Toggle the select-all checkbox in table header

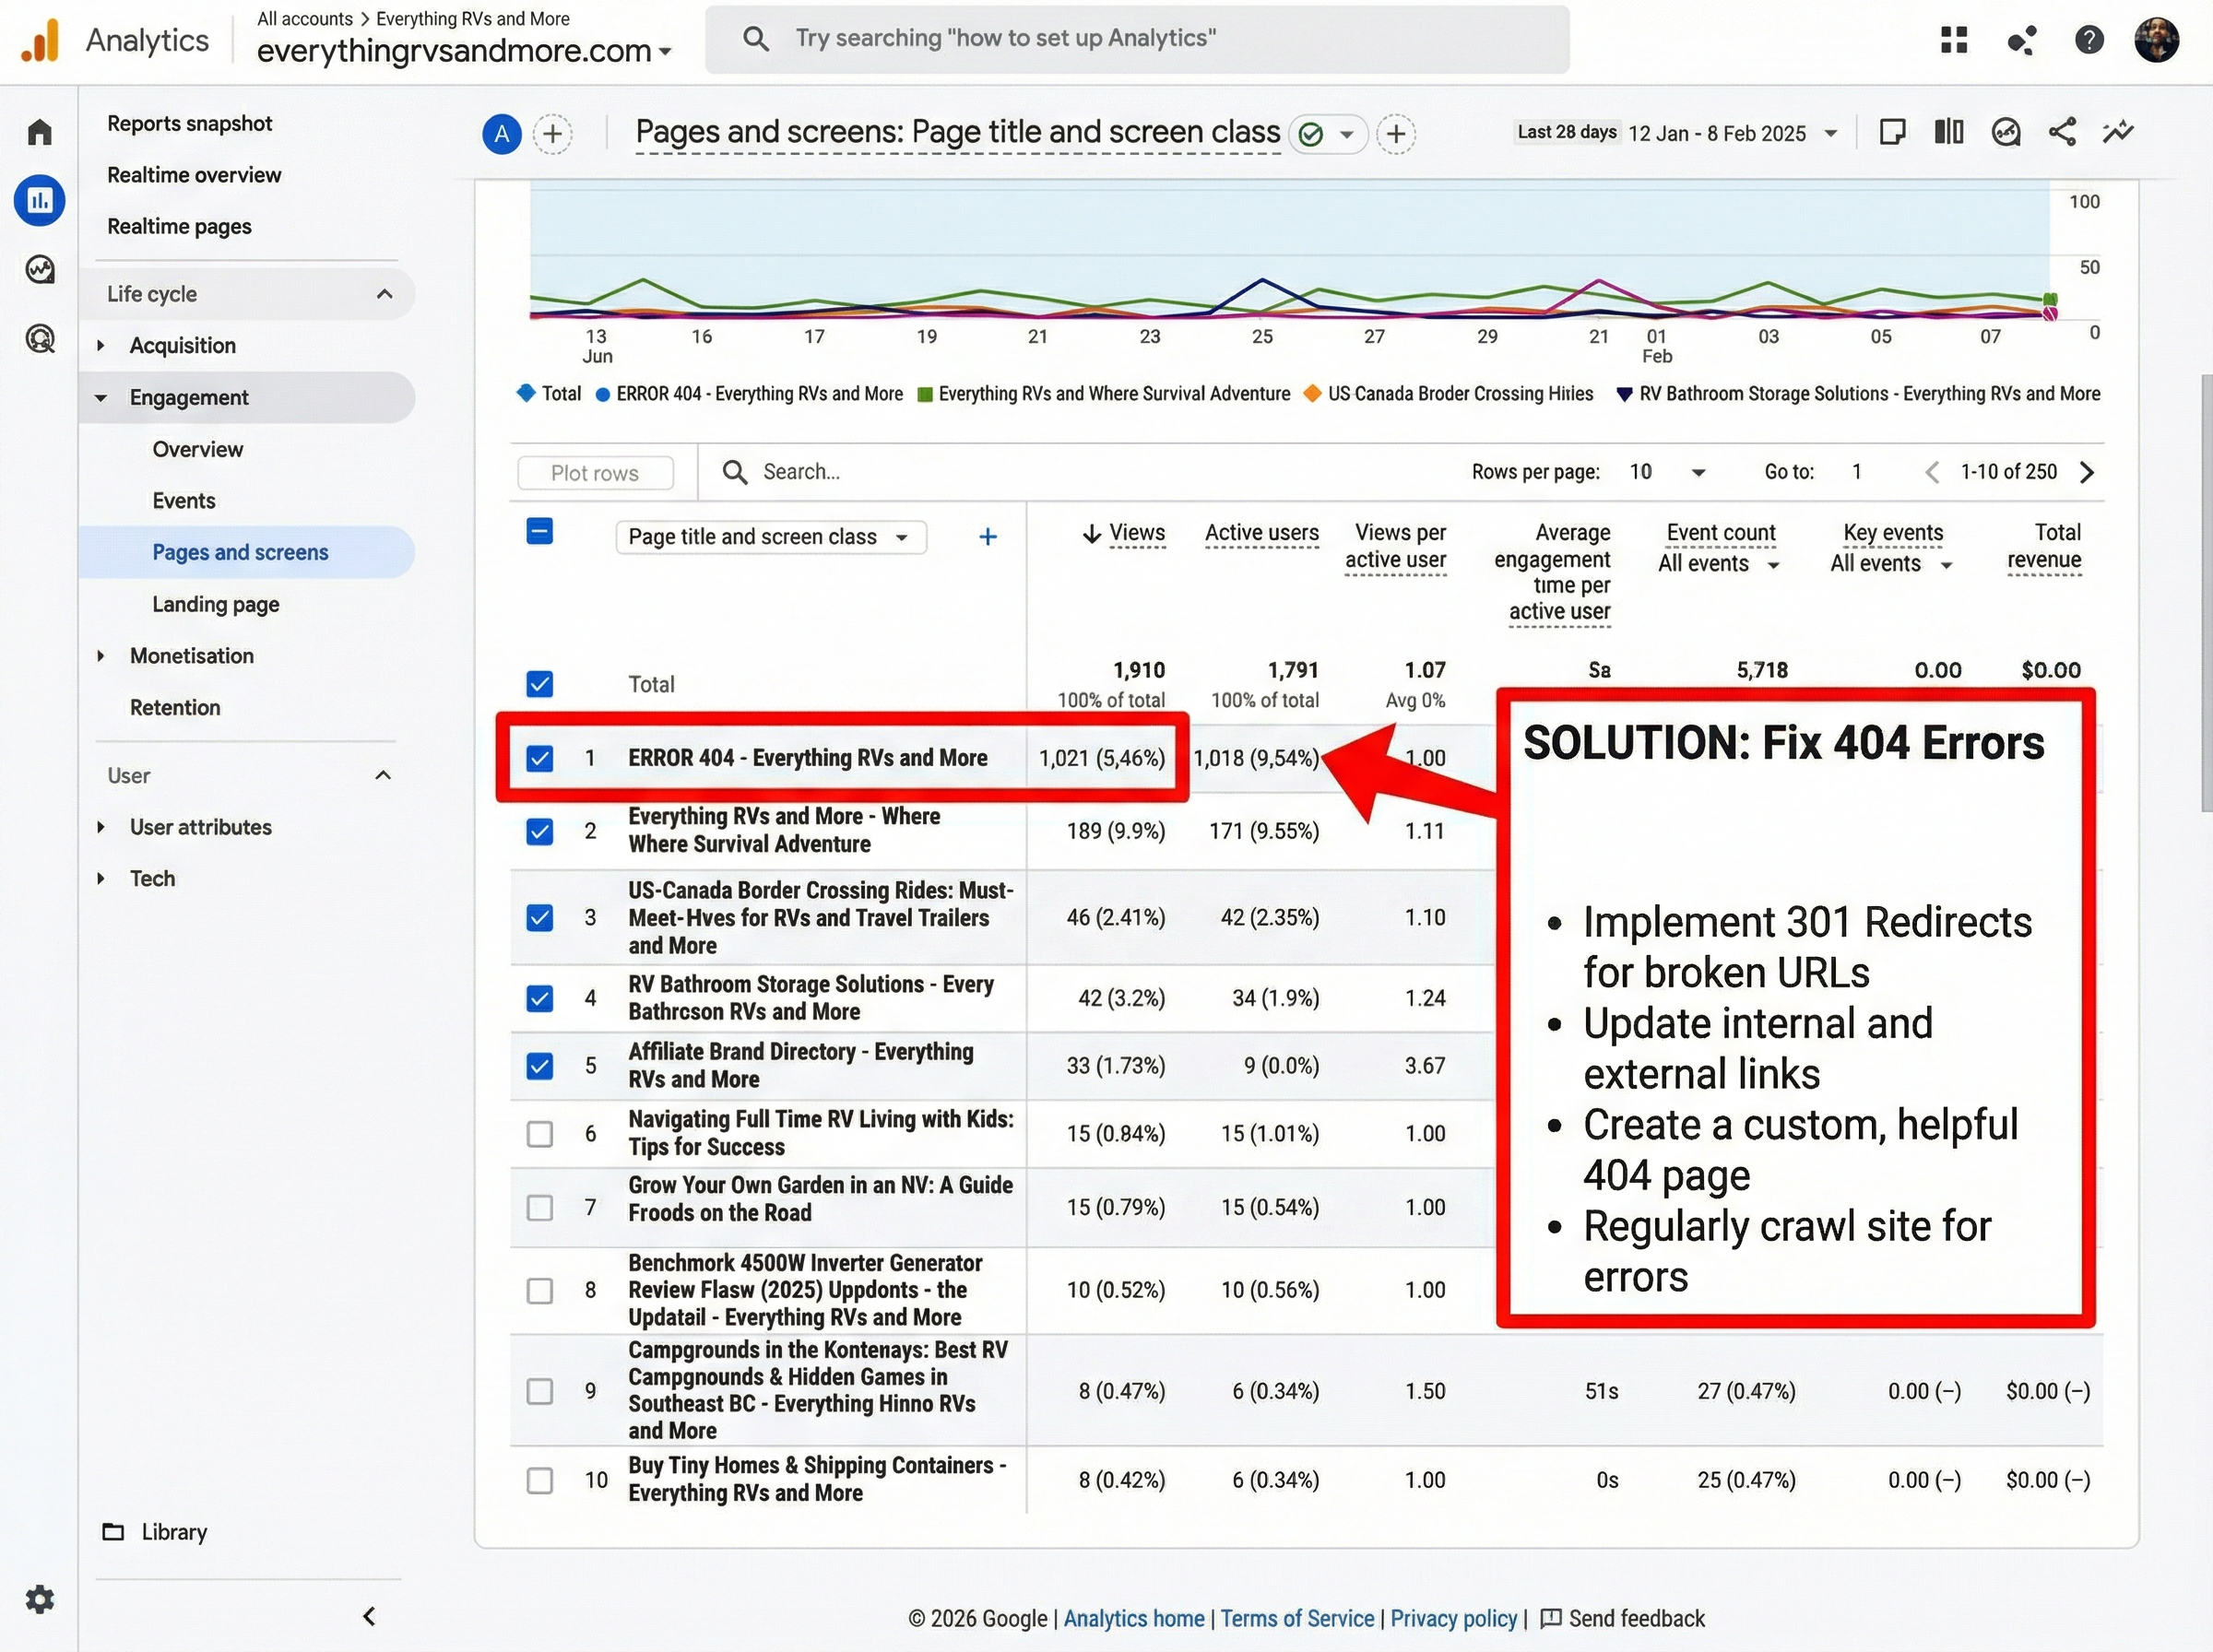[539, 531]
